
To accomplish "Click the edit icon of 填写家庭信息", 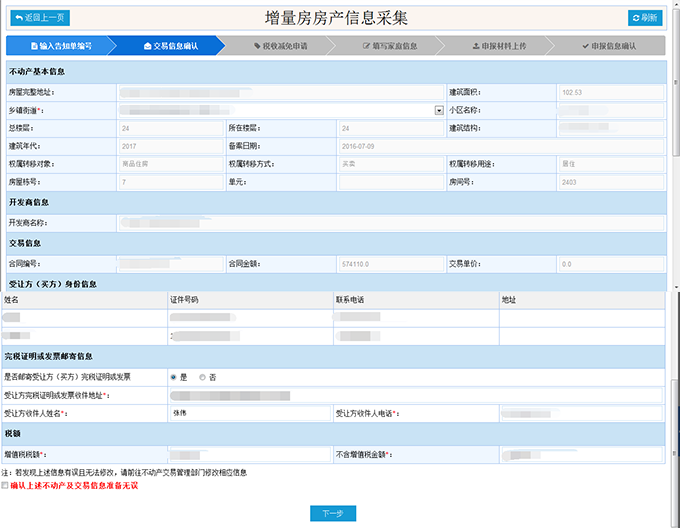I will click(x=365, y=46).
